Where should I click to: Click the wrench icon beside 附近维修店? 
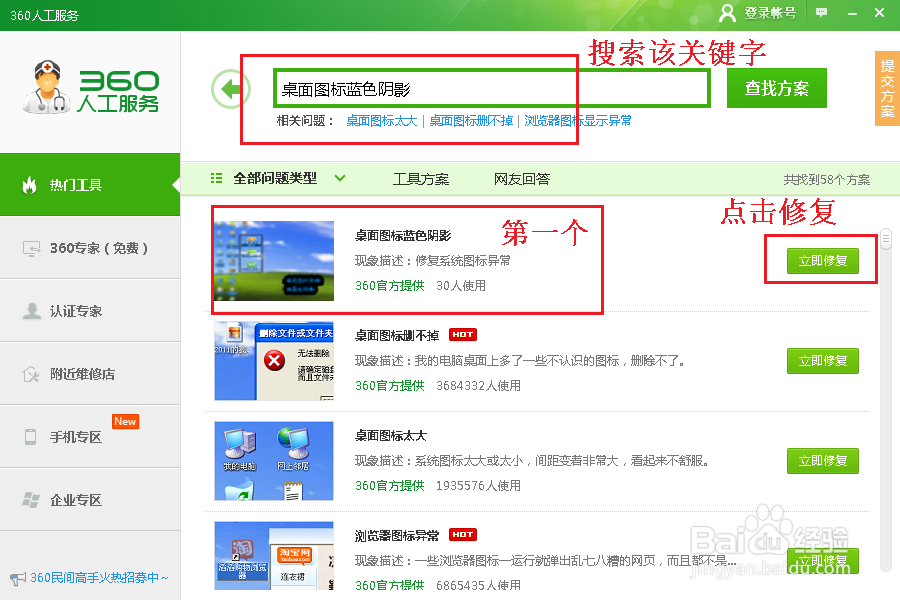[31, 374]
